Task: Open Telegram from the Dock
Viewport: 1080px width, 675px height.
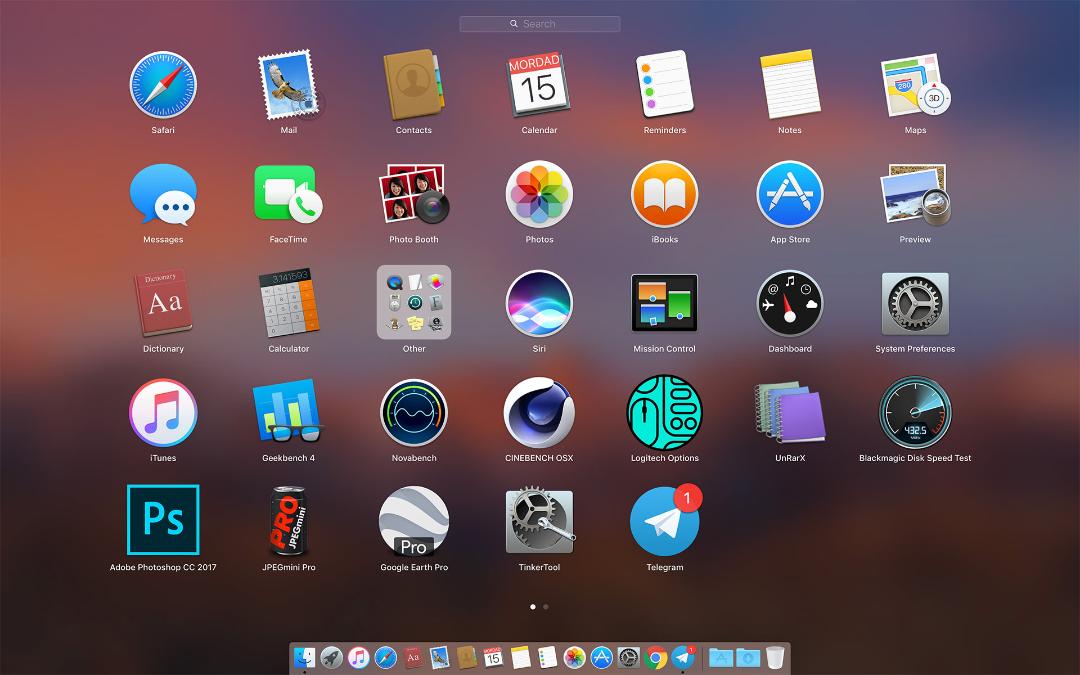Action: pyautogui.click(x=683, y=657)
